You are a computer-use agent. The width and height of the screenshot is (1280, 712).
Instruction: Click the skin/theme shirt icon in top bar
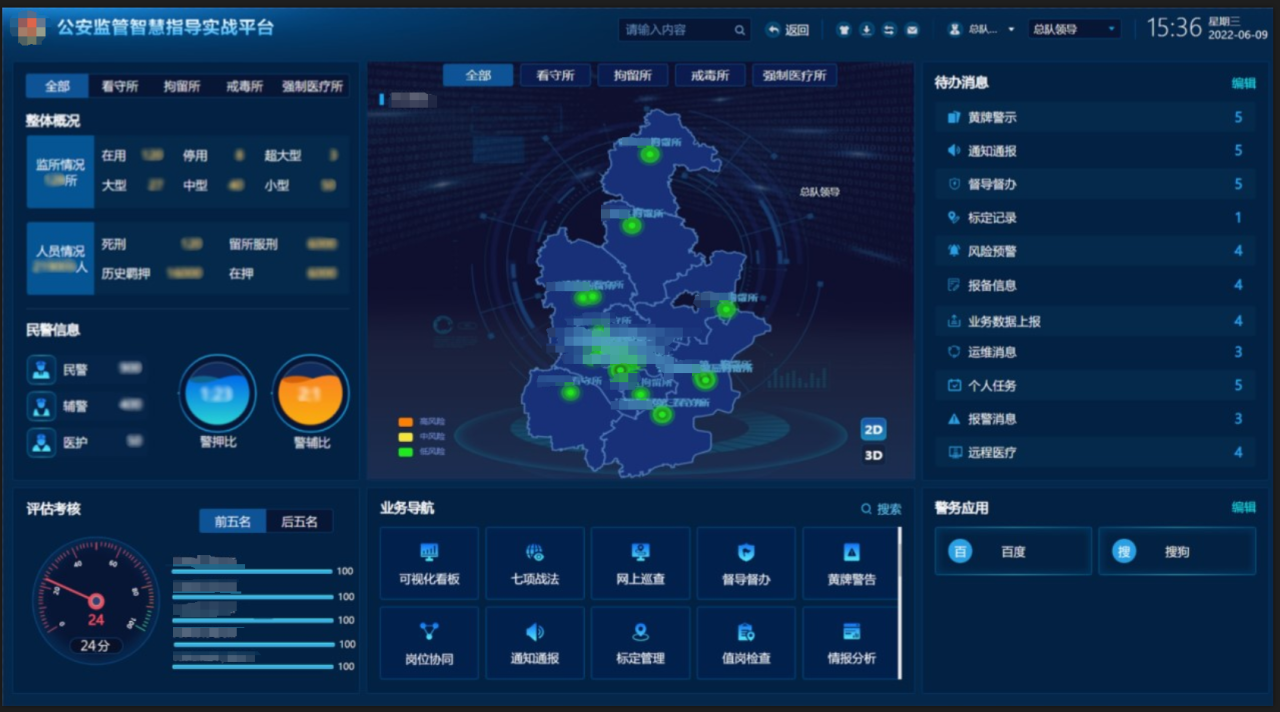coord(845,30)
